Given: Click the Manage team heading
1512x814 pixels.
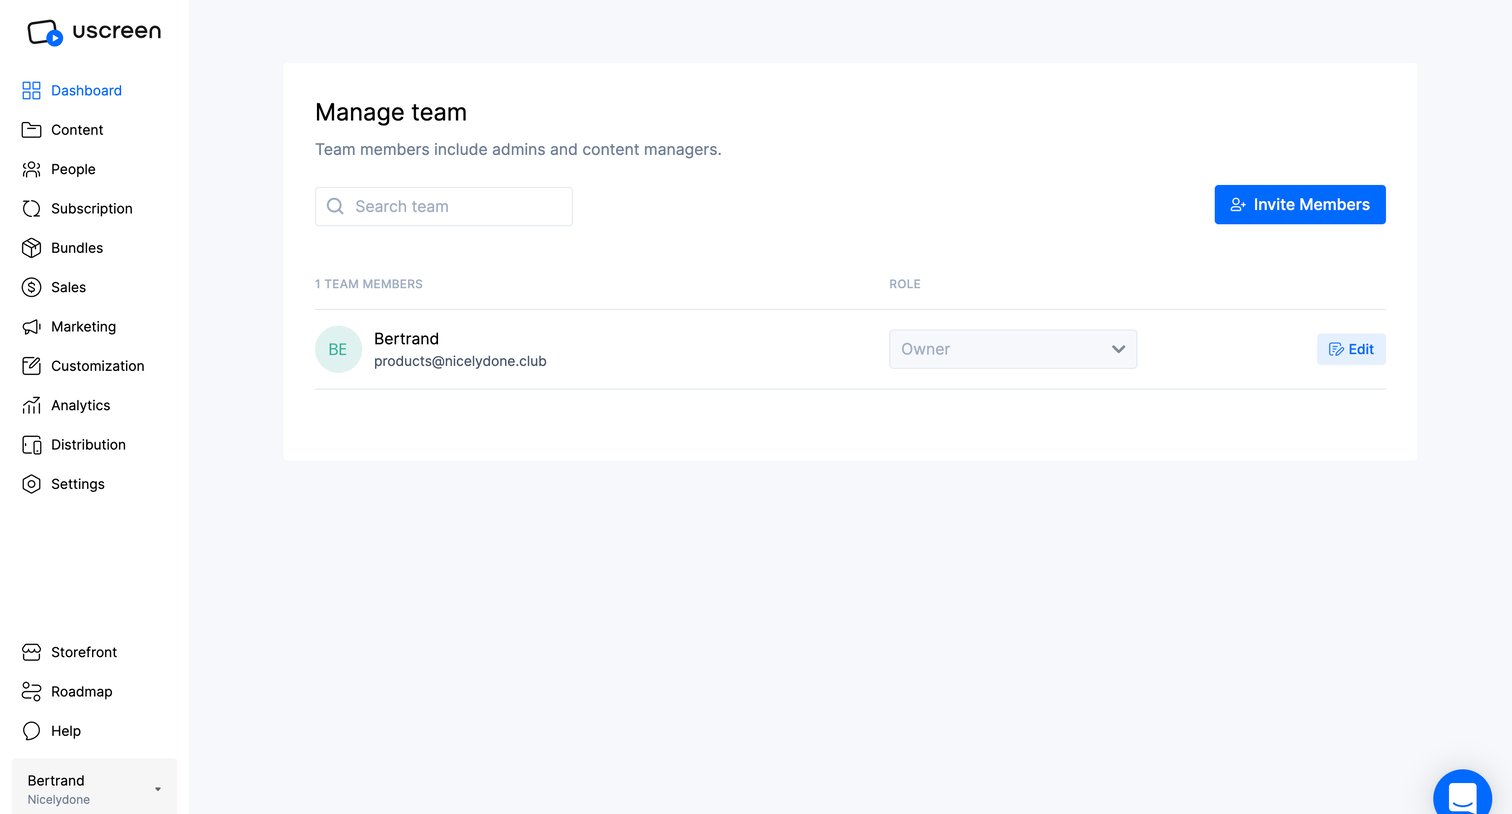Looking at the screenshot, I should tap(391, 112).
